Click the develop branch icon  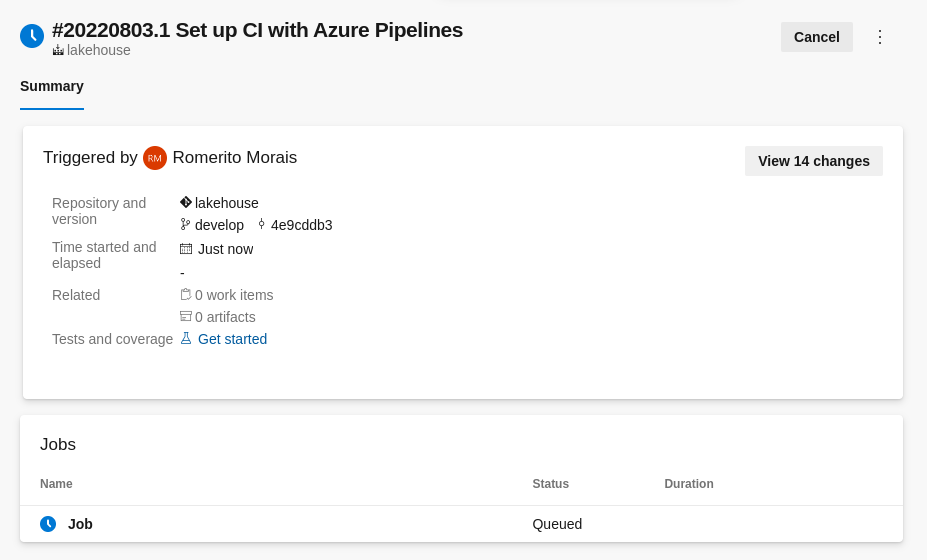186,225
